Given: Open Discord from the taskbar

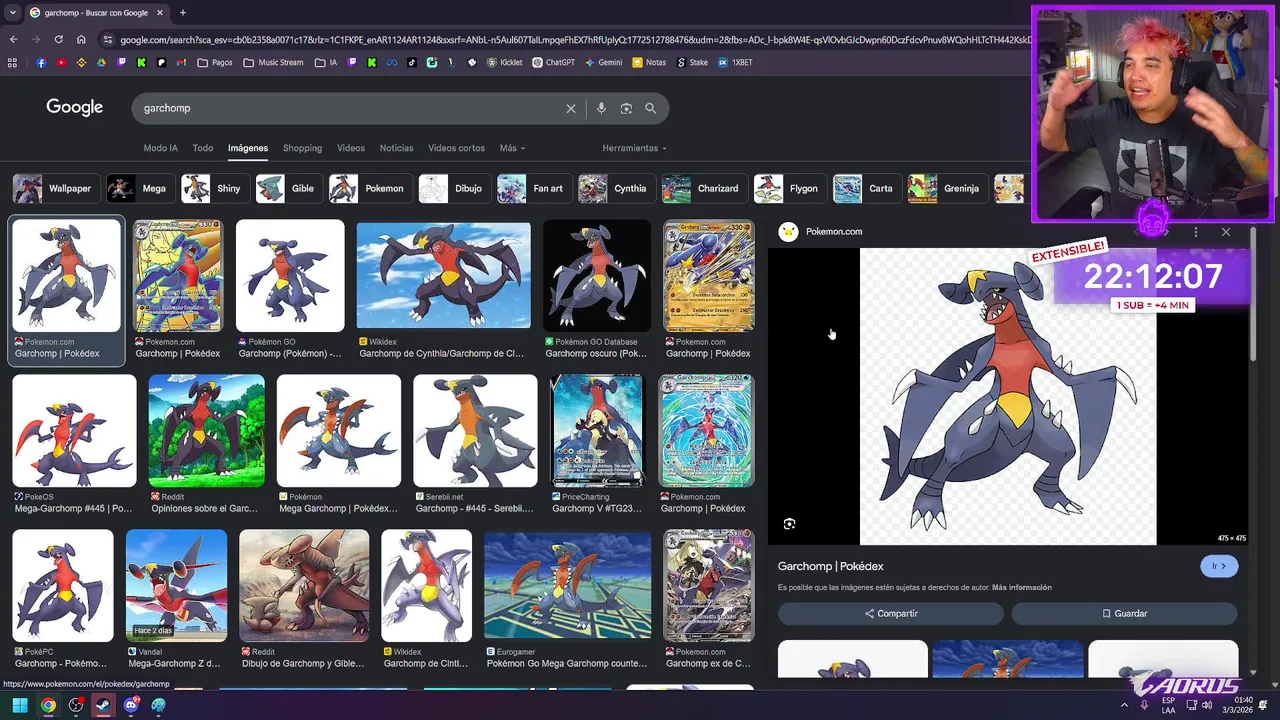Looking at the screenshot, I should (131, 705).
